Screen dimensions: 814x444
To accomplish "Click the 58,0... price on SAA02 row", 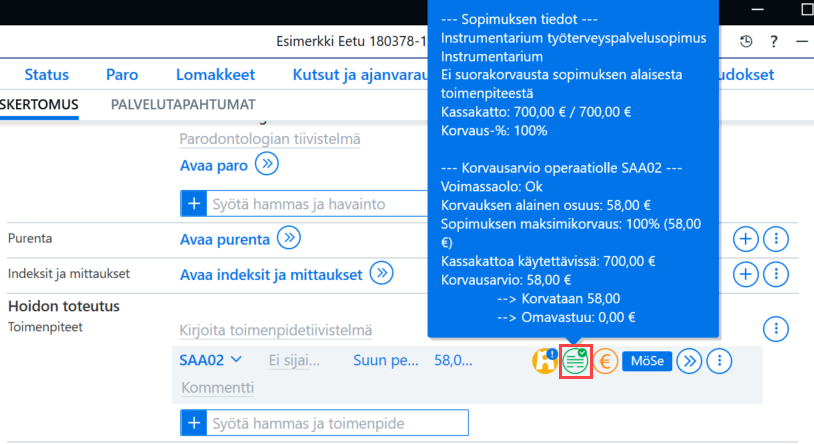I will [453, 360].
